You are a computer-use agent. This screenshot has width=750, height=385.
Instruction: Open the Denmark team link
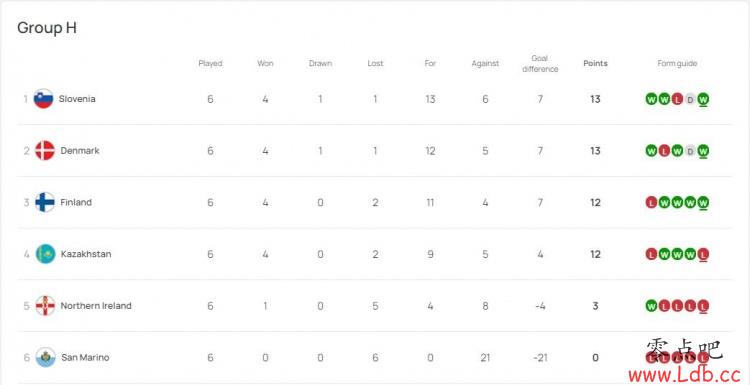[80, 151]
